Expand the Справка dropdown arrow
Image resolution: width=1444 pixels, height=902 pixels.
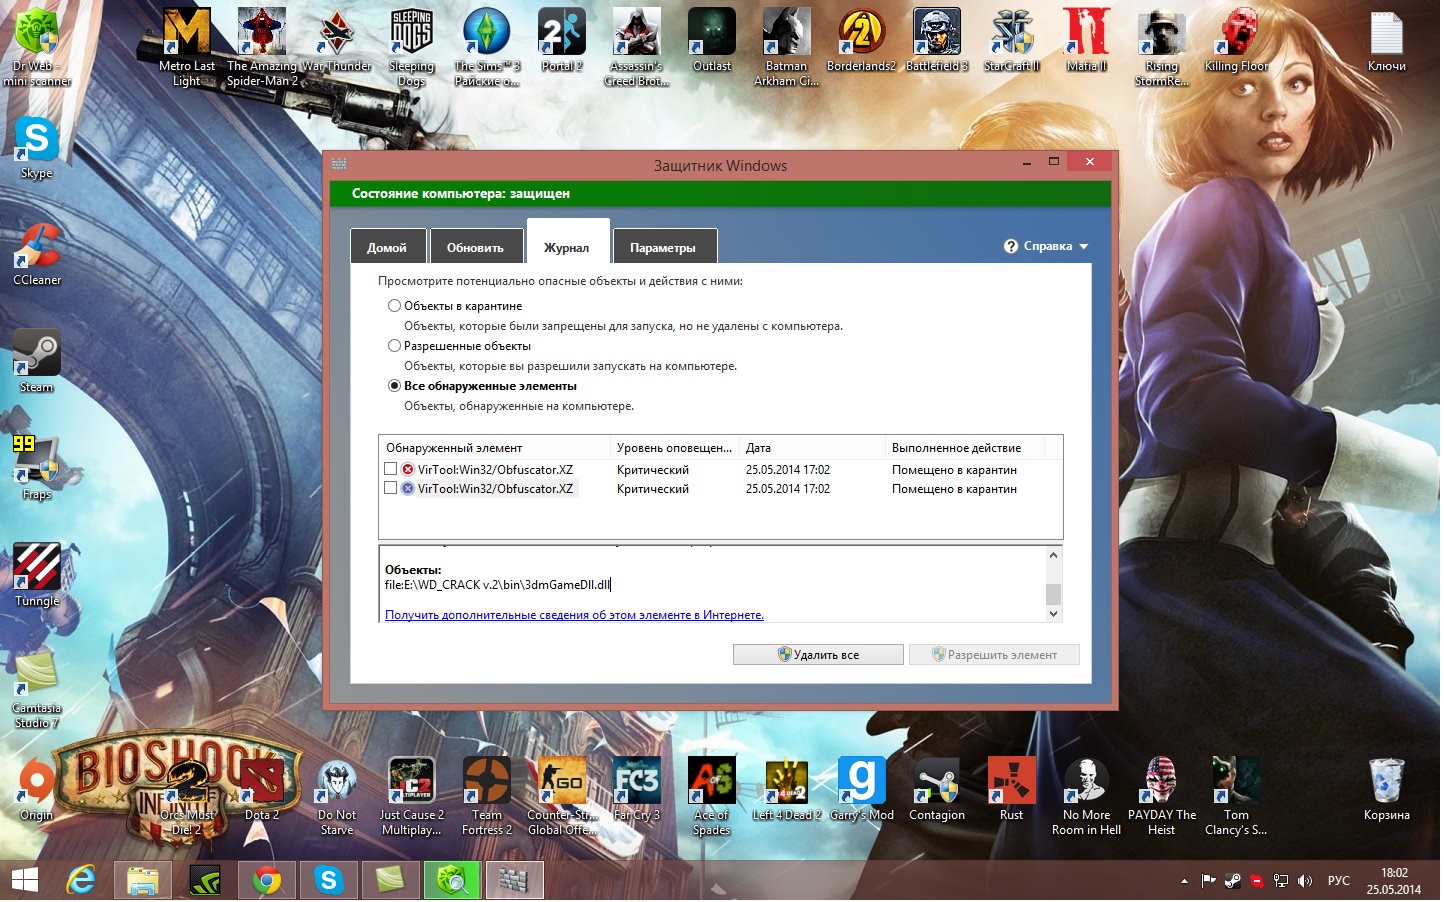(x=1084, y=247)
